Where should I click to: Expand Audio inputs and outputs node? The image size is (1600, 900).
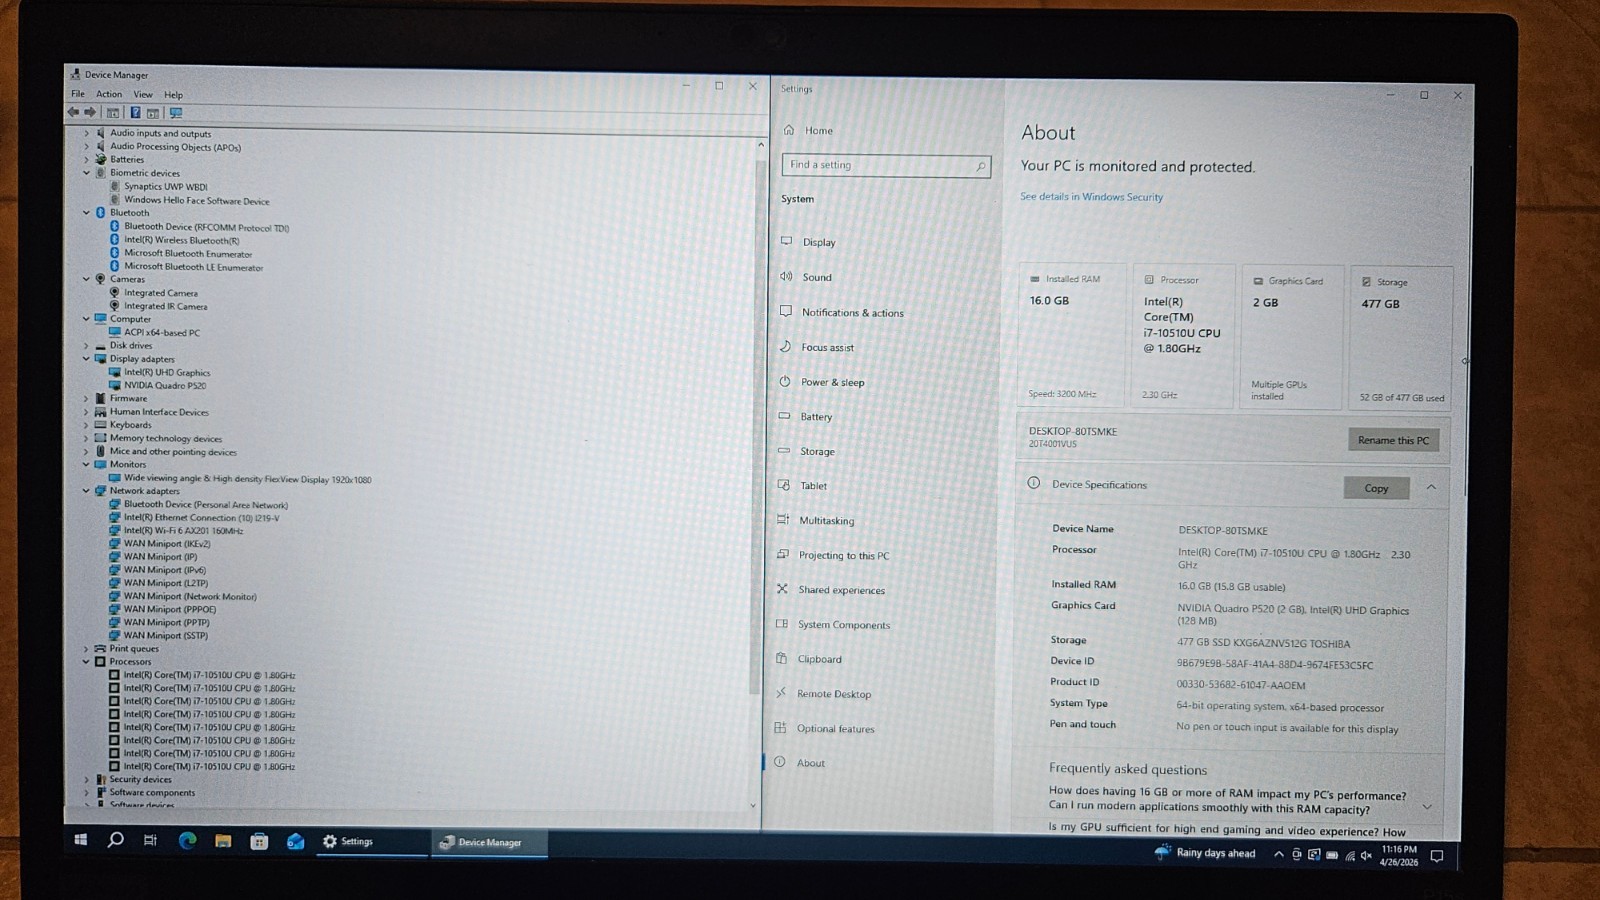click(x=86, y=133)
